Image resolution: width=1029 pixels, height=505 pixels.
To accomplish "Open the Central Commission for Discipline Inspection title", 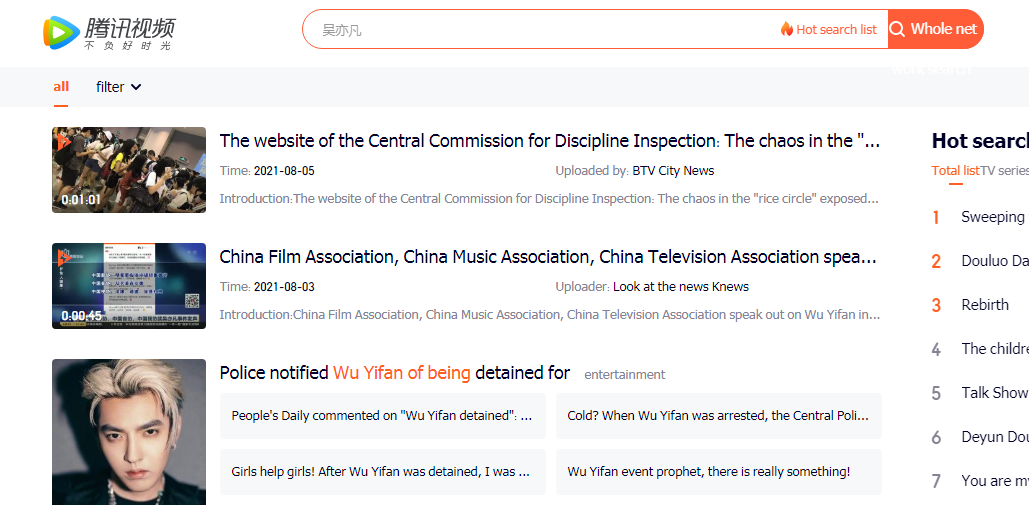I will click(549, 141).
